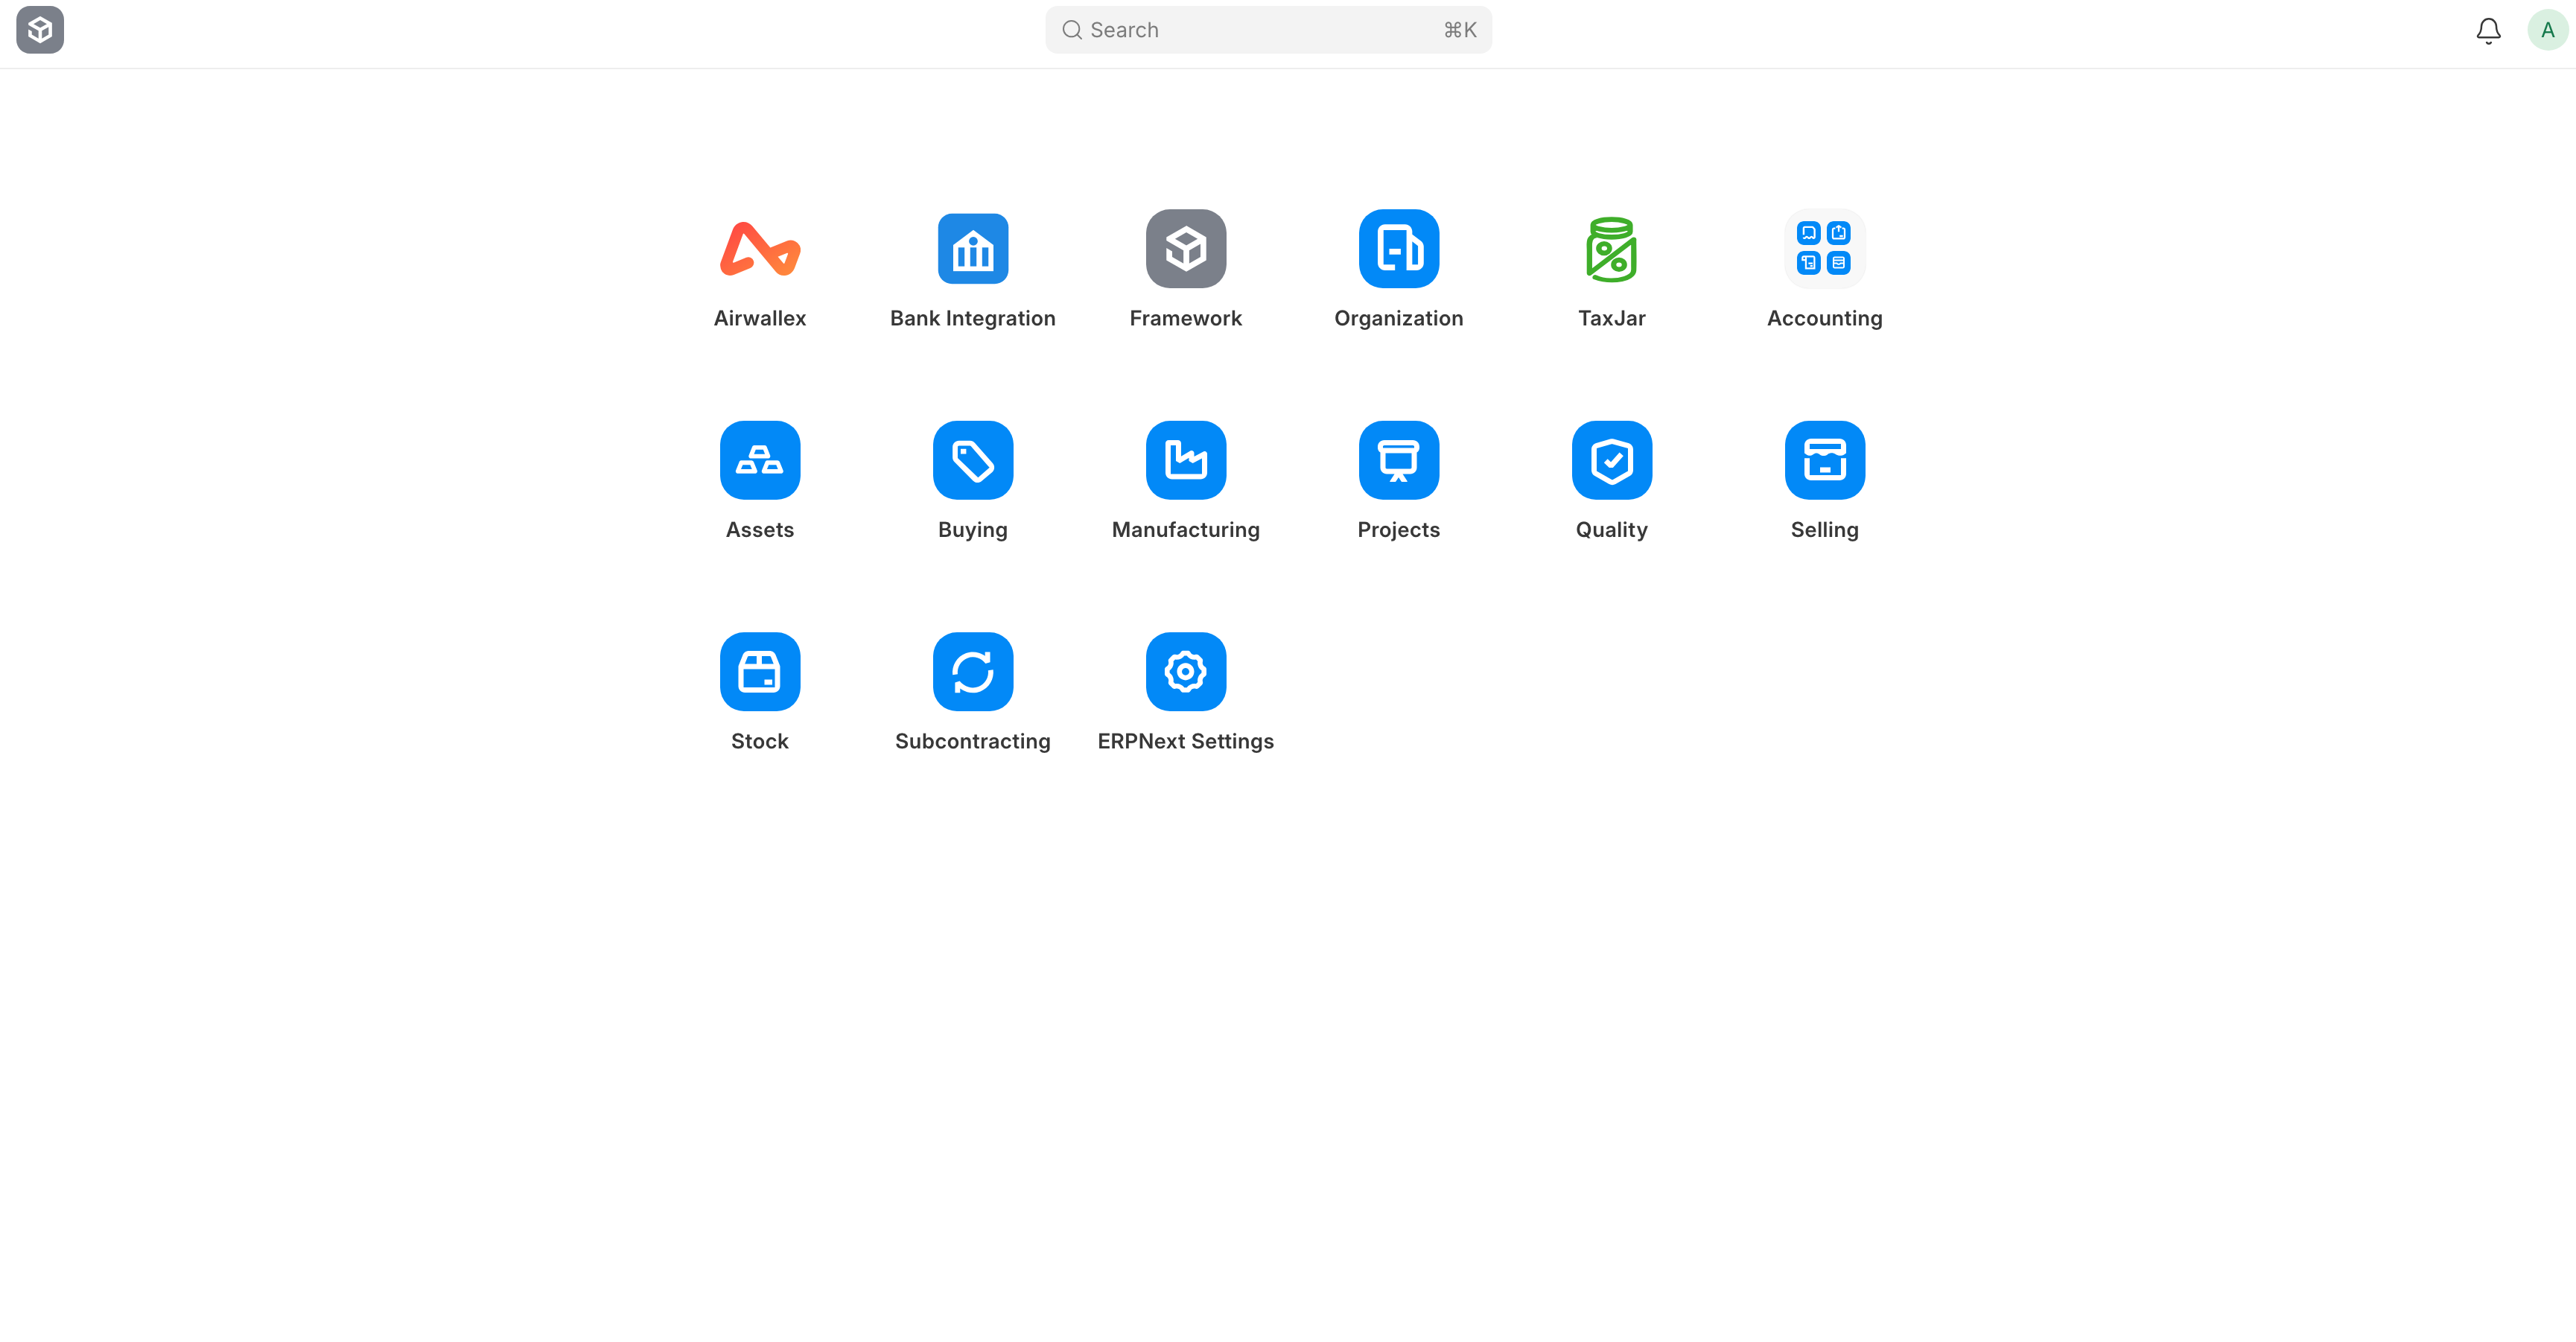Click the magnifier icon in search bar

[1072, 30]
